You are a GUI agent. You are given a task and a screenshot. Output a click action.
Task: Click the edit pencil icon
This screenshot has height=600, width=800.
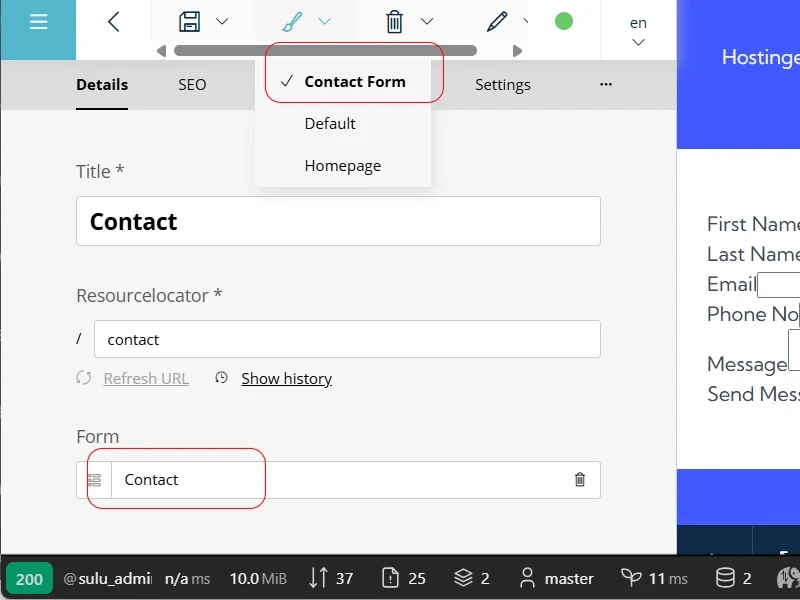click(496, 22)
